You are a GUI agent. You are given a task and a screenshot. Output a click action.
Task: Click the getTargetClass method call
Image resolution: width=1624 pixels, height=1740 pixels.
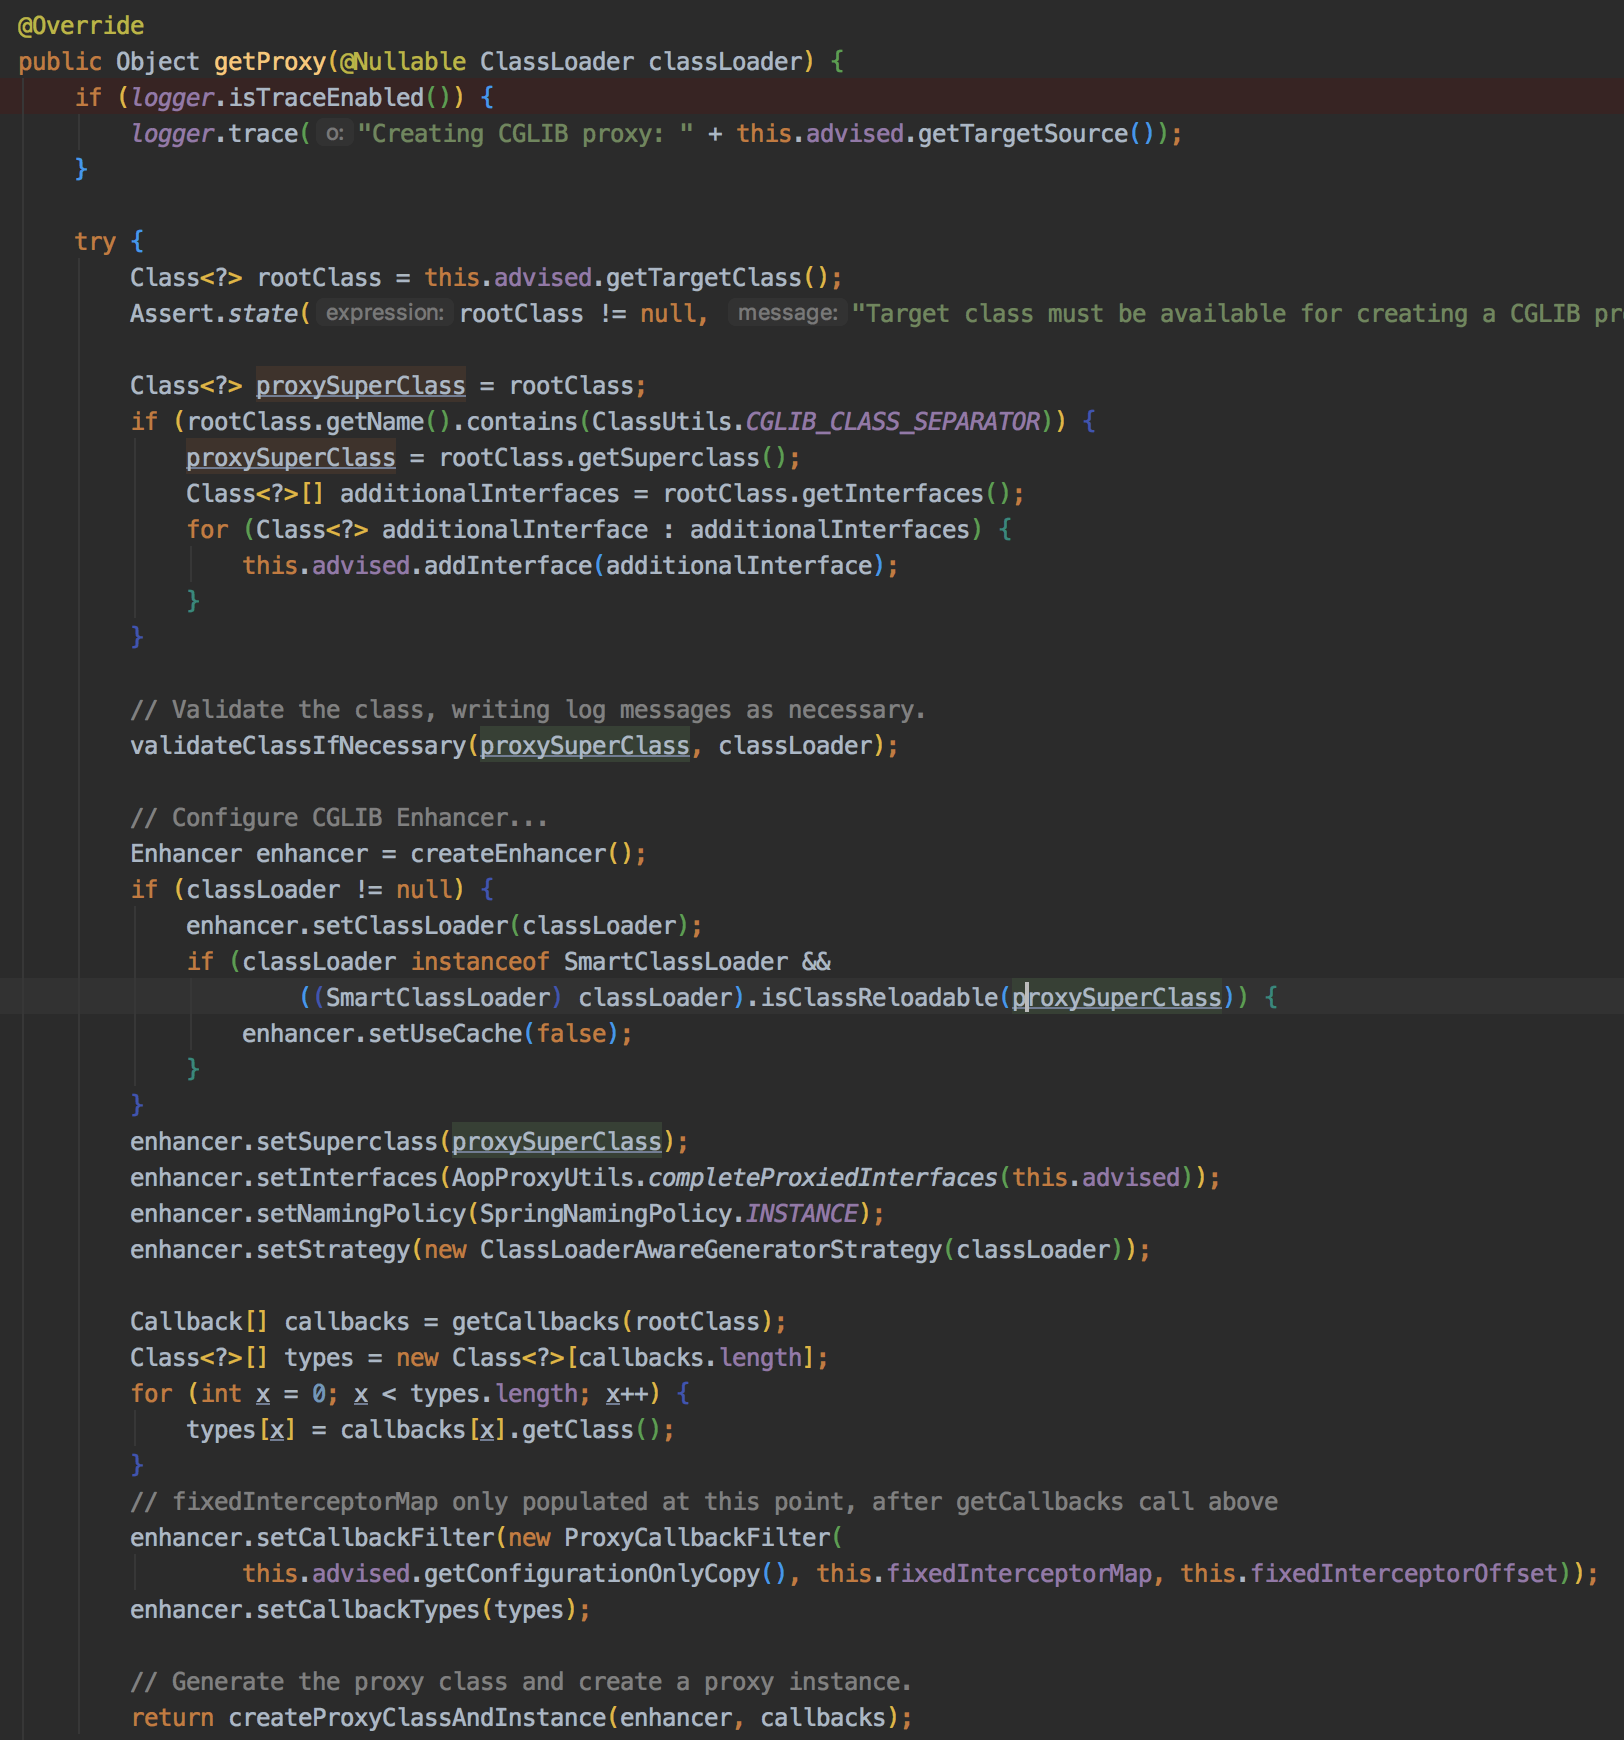[x=704, y=277]
